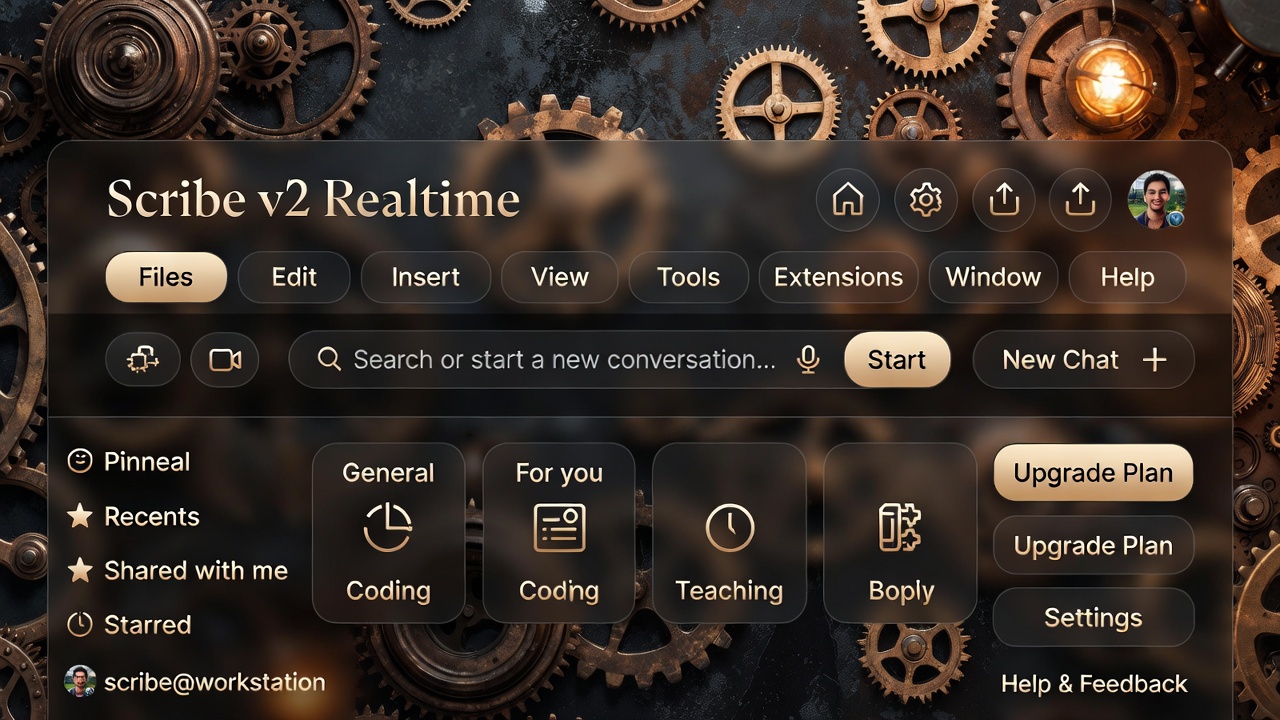Open settings via the gear icon
The height and width of the screenshot is (720, 1280).
pyautogui.click(x=925, y=200)
